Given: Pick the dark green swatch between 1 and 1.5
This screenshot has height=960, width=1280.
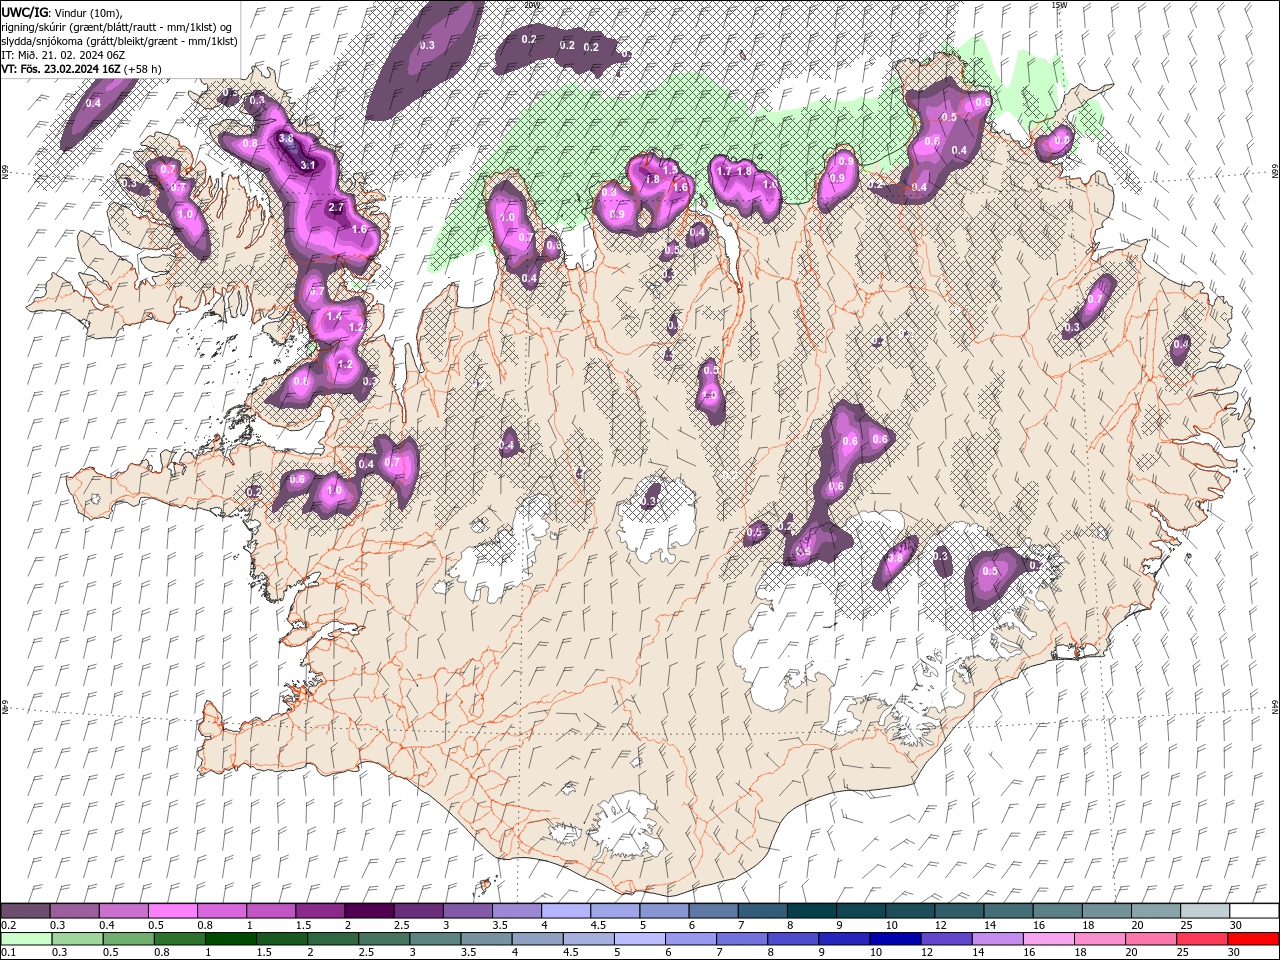Looking at the screenshot, I should tap(231, 939).
